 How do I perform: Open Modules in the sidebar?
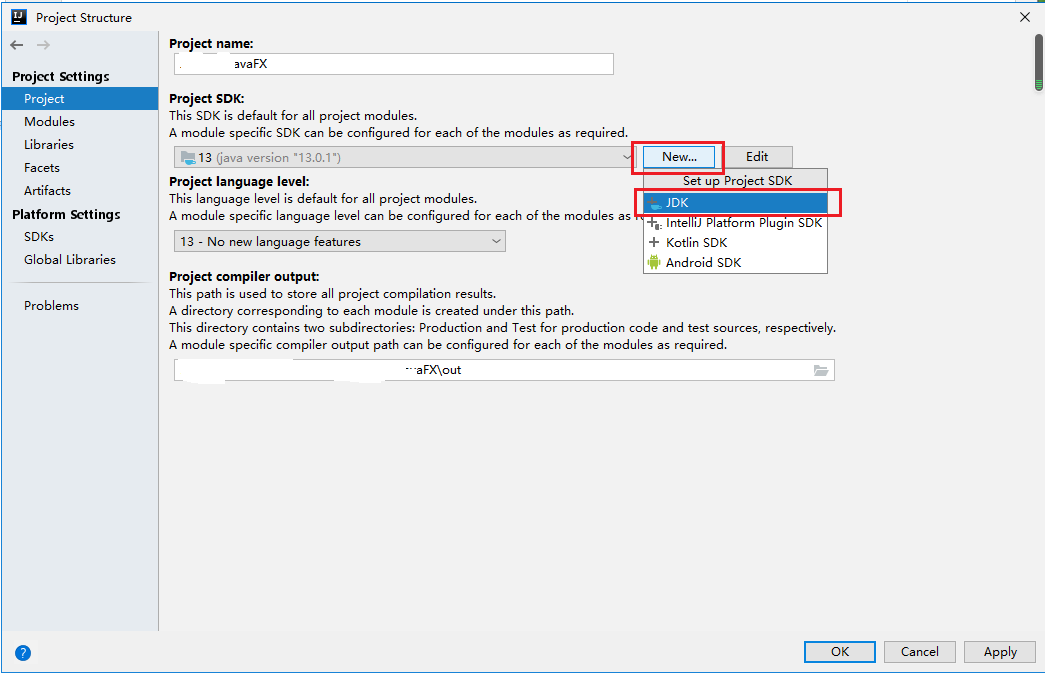coord(80,121)
